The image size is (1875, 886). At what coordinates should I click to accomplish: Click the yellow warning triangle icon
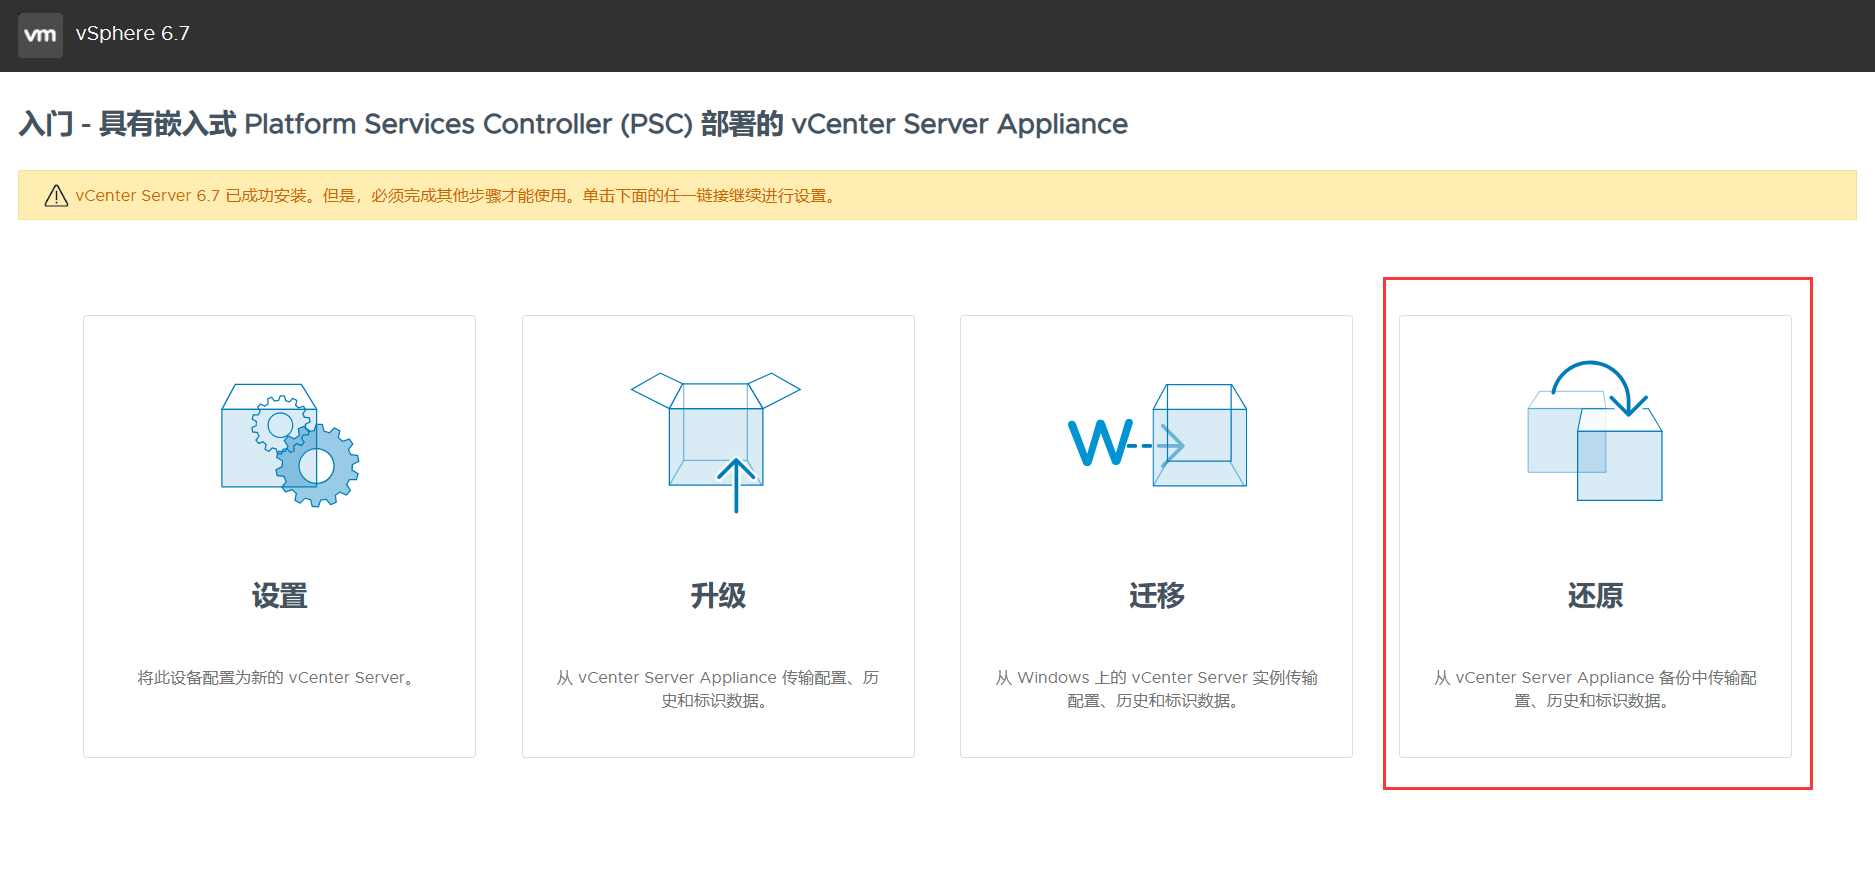(x=56, y=196)
